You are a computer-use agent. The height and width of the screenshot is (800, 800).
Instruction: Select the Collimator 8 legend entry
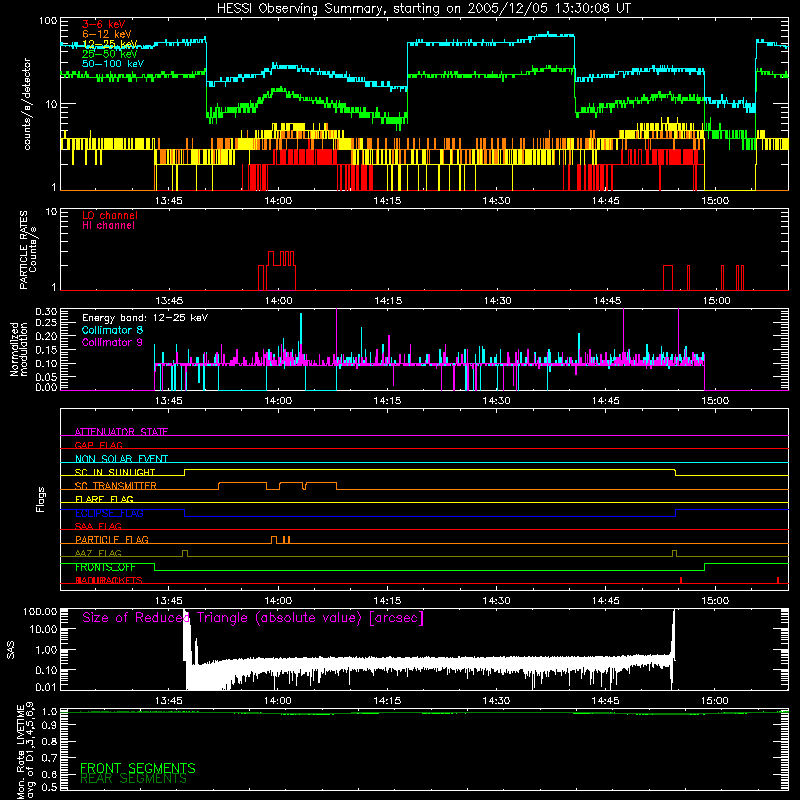(112, 330)
